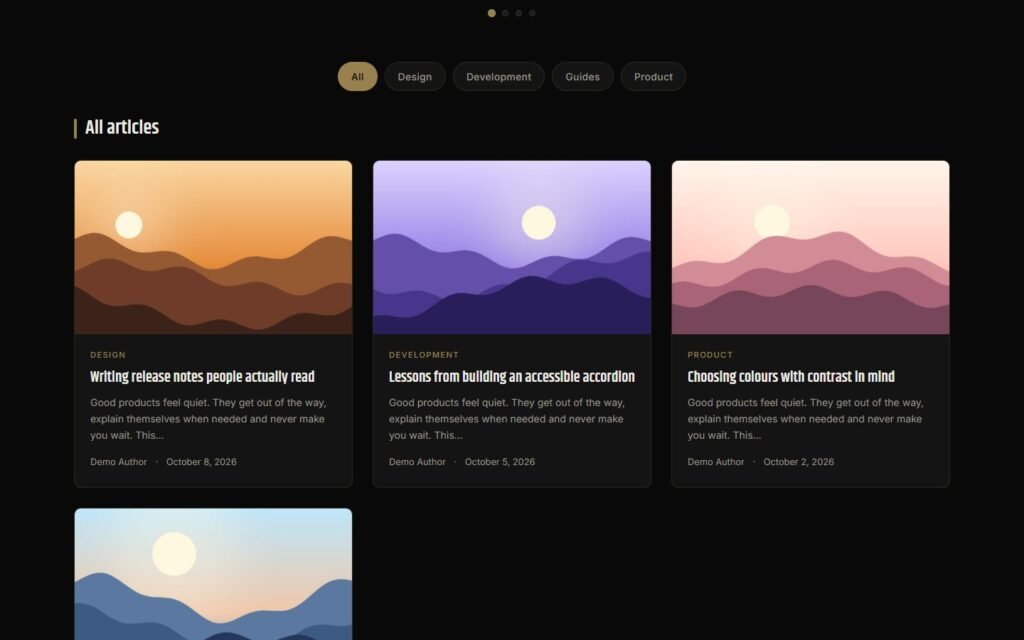Click the date October 5, 2026
1024x640 pixels.
click(500, 462)
